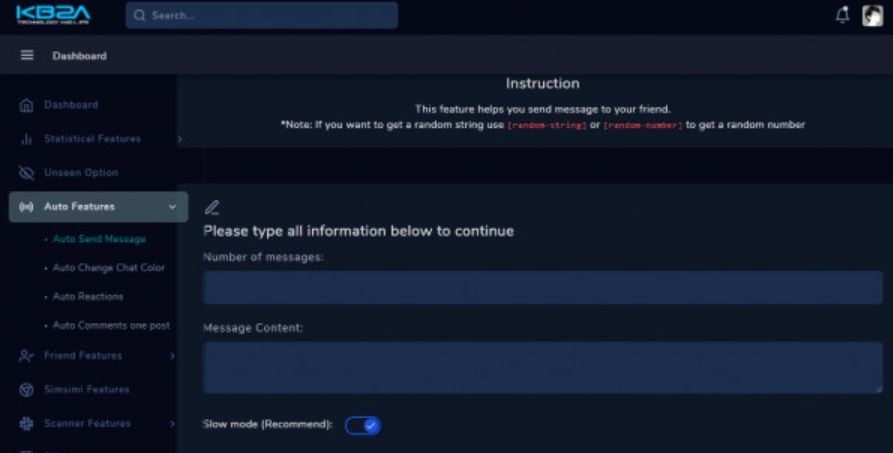Click the Unseen Option crossed-eye icon
The width and height of the screenshot is (893, 453).
pyautogui.click(x=26, y=173)
